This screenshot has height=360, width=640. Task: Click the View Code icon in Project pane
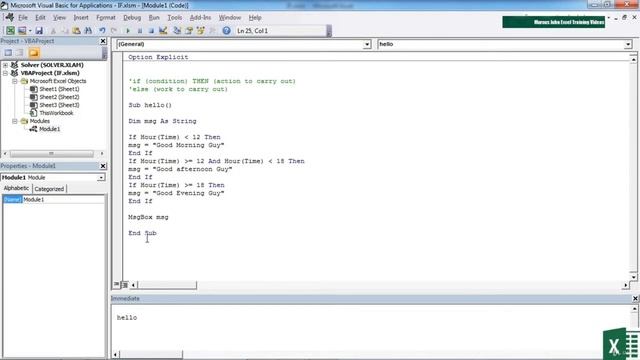(x=8, y=53)
